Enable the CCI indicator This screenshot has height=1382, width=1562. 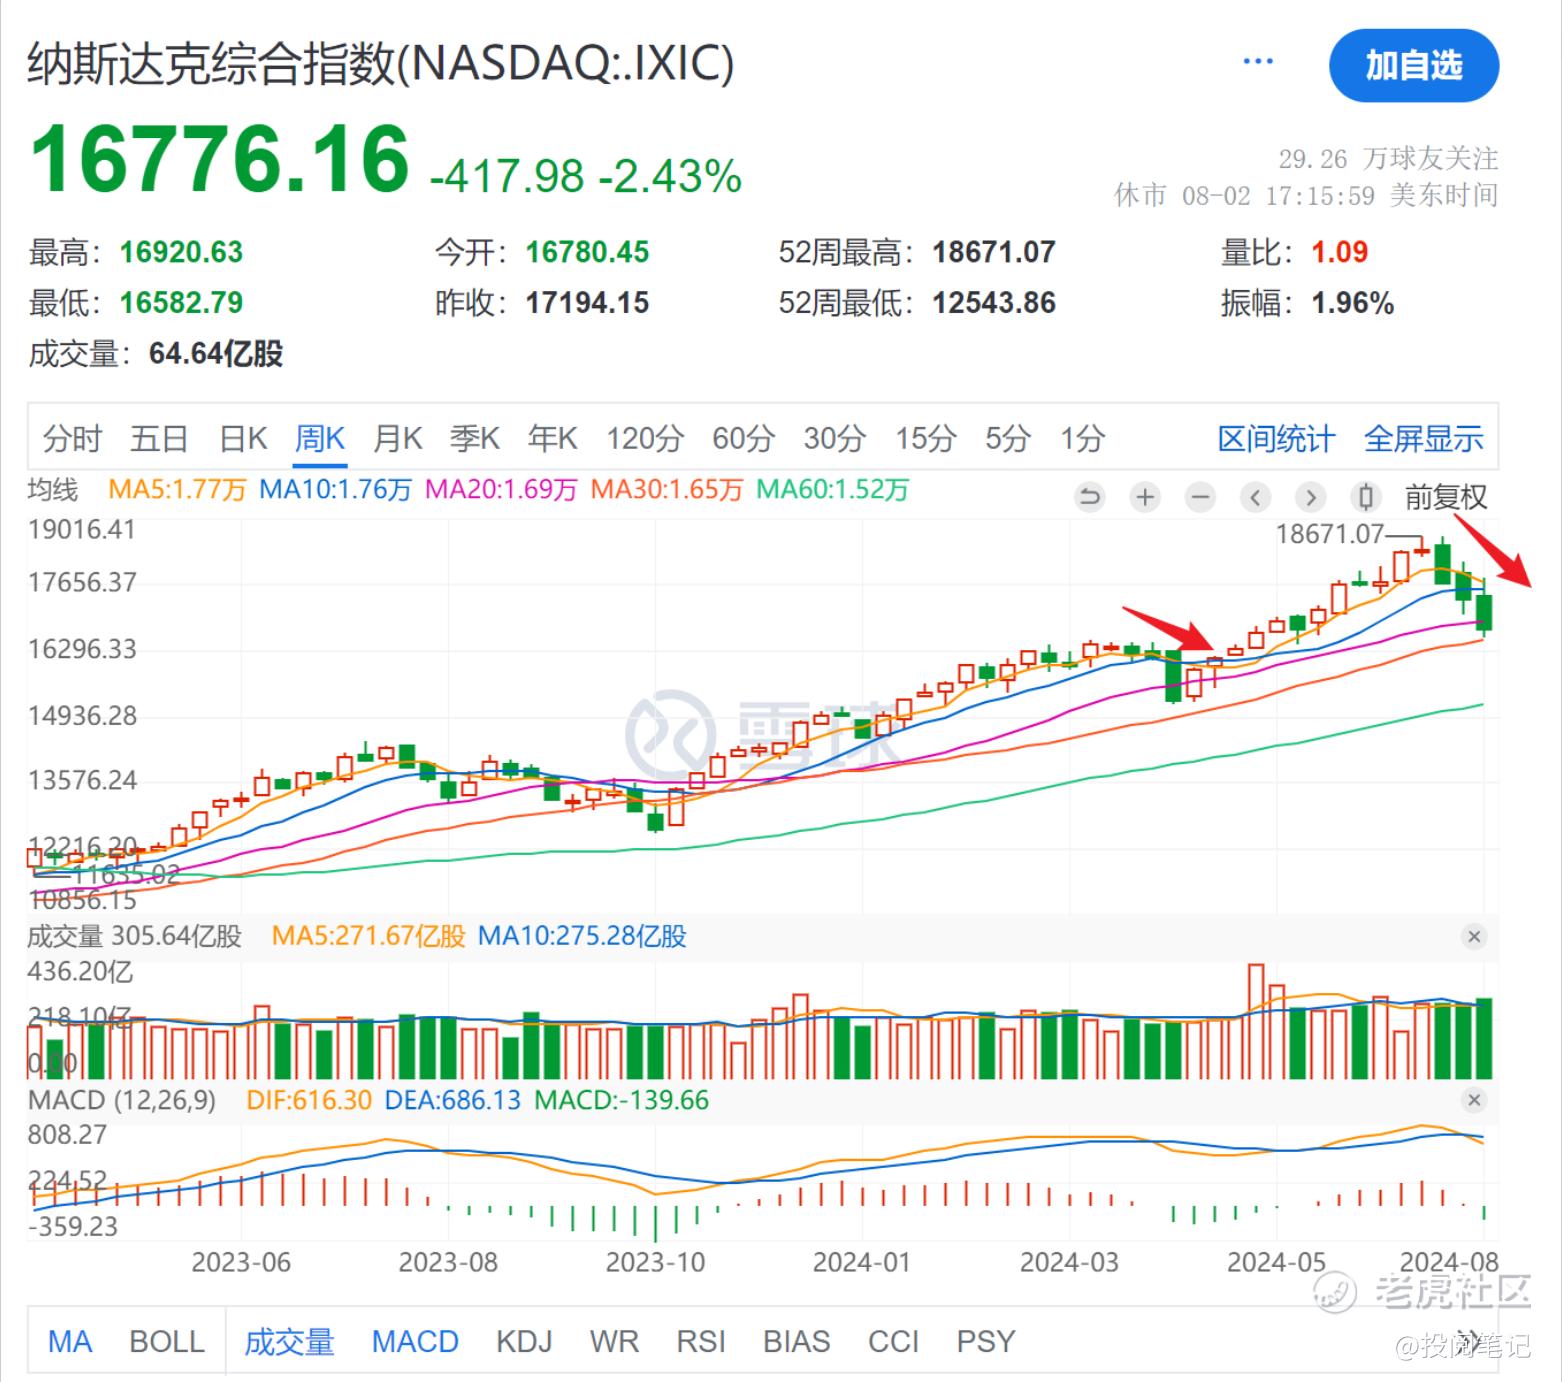(893, 1341)
